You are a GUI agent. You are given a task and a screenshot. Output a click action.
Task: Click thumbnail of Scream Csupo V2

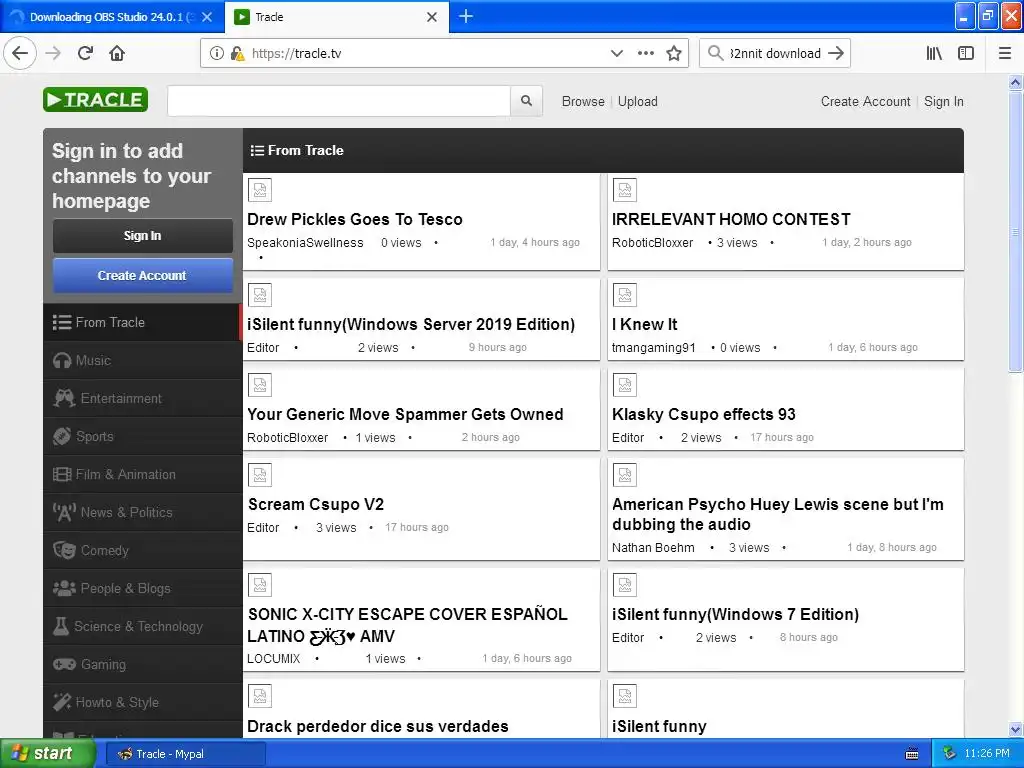click(260, 475)
